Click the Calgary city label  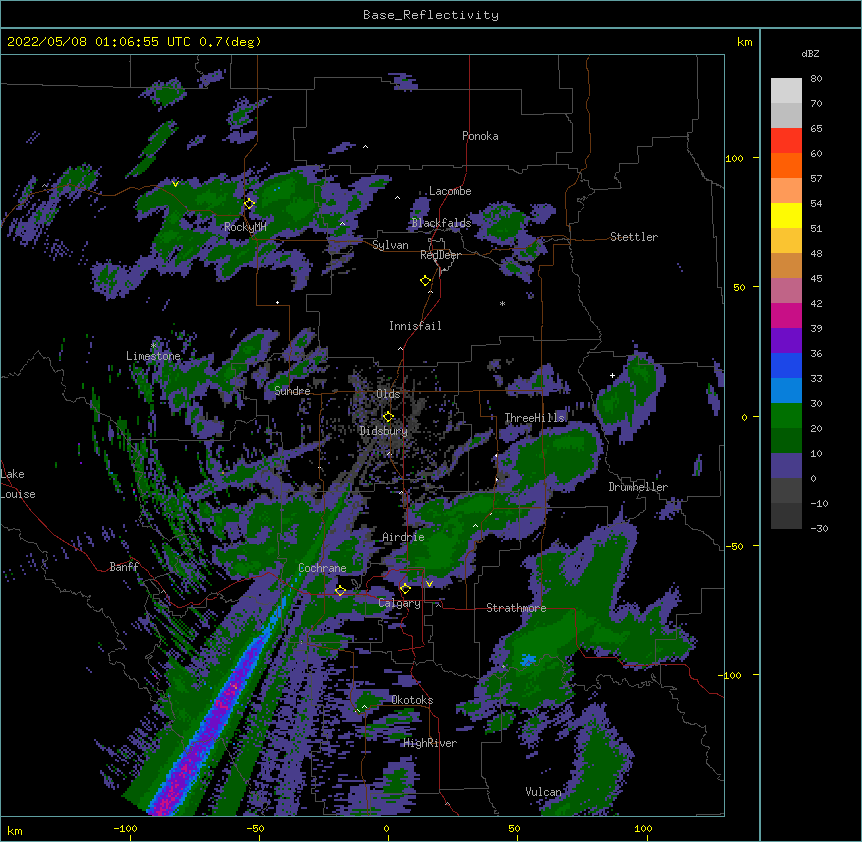399,603
